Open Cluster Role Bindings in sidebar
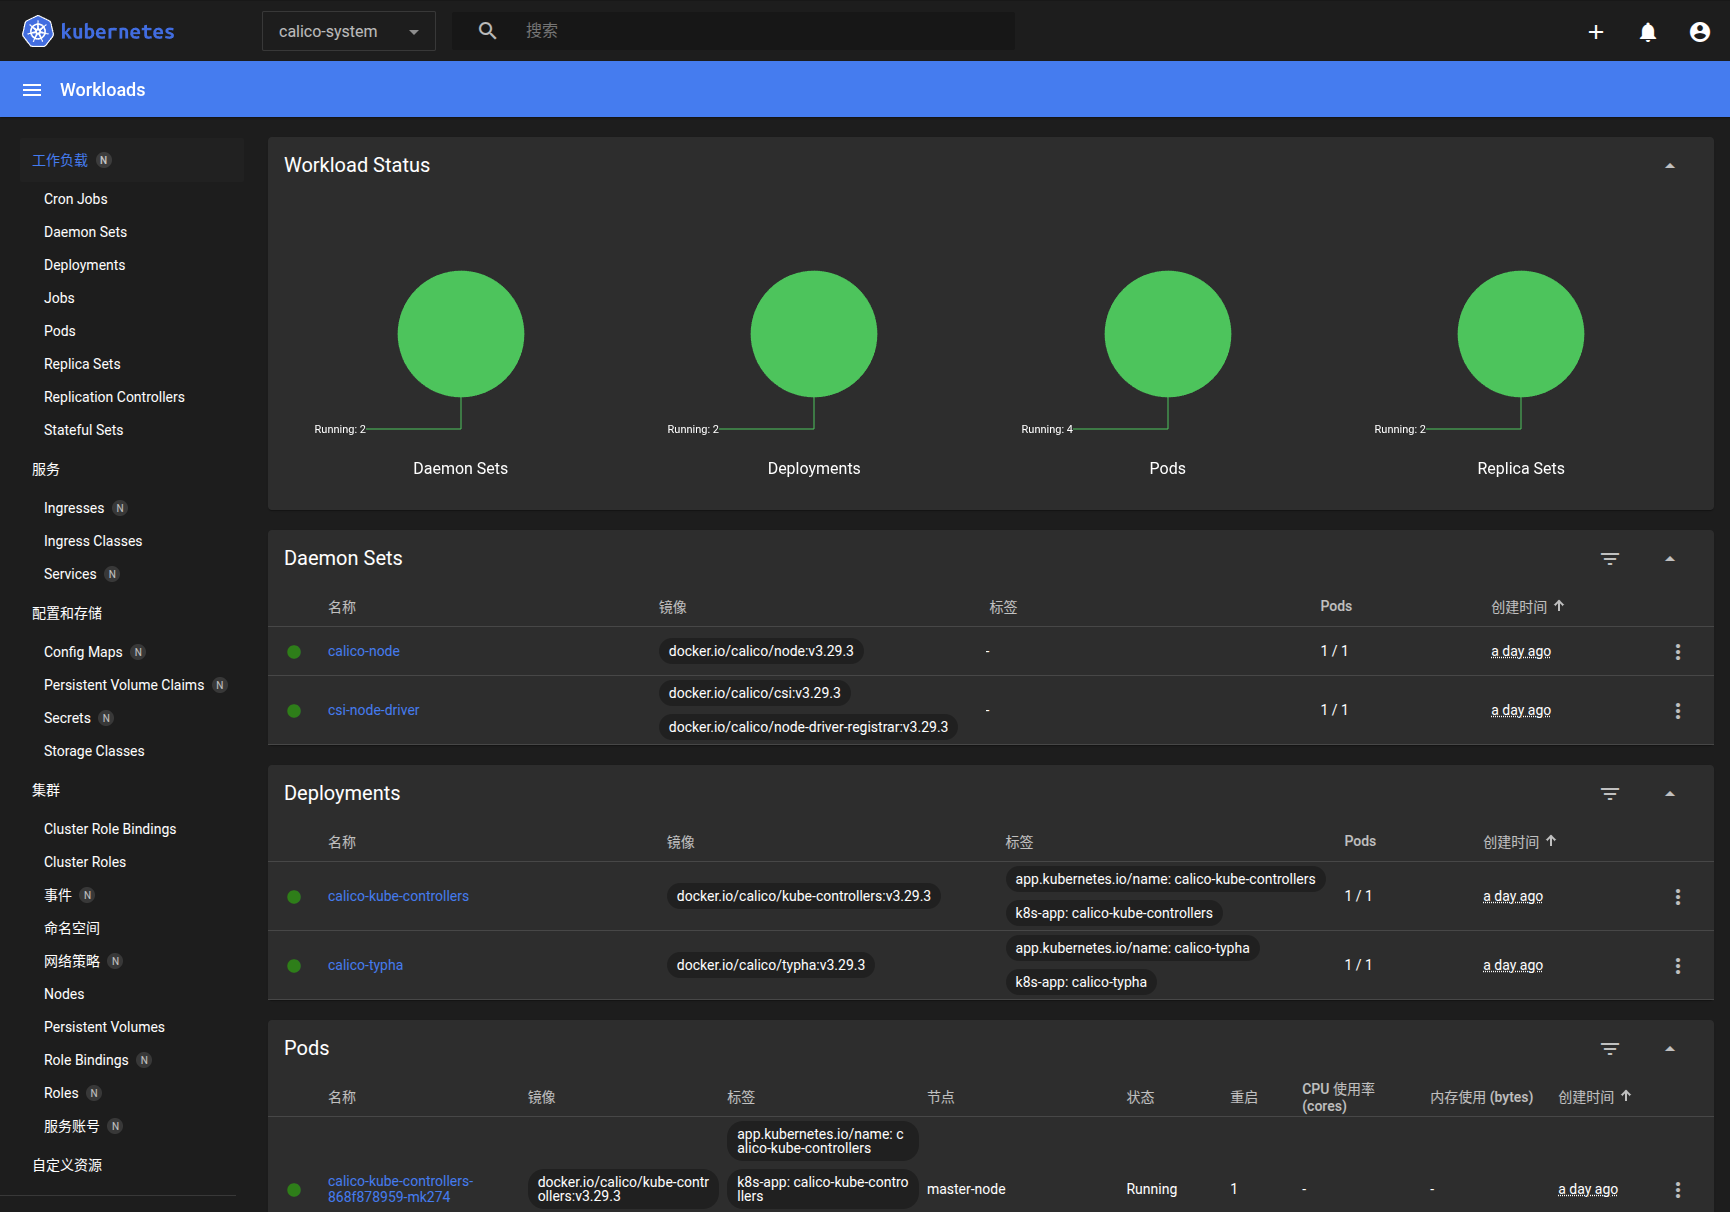The height and width of the screenshot is (1212, 1730). [x=110, y=829]
